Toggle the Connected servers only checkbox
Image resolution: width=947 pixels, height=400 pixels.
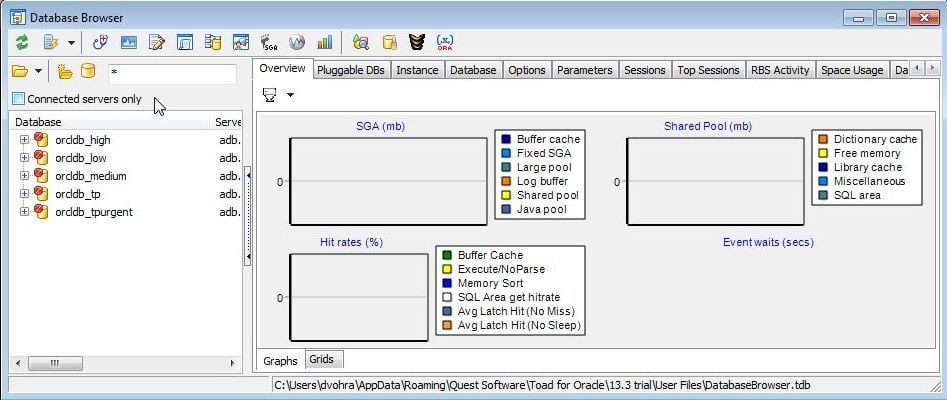point(19,99)
